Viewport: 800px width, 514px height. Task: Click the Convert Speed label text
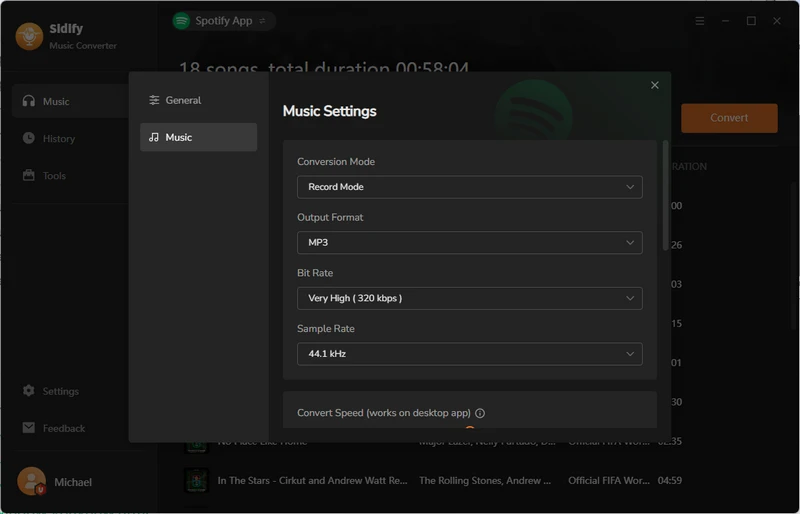(x=384, y=413)
